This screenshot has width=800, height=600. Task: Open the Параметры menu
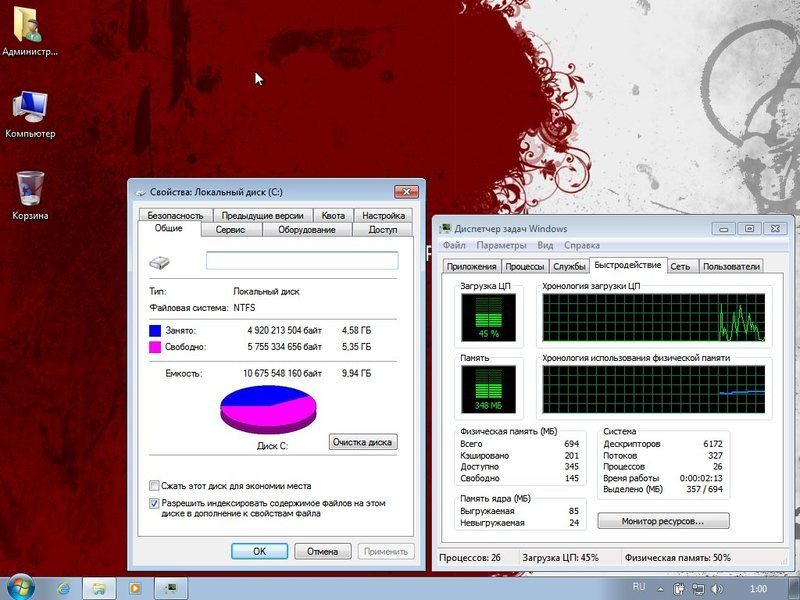[500, 245]
